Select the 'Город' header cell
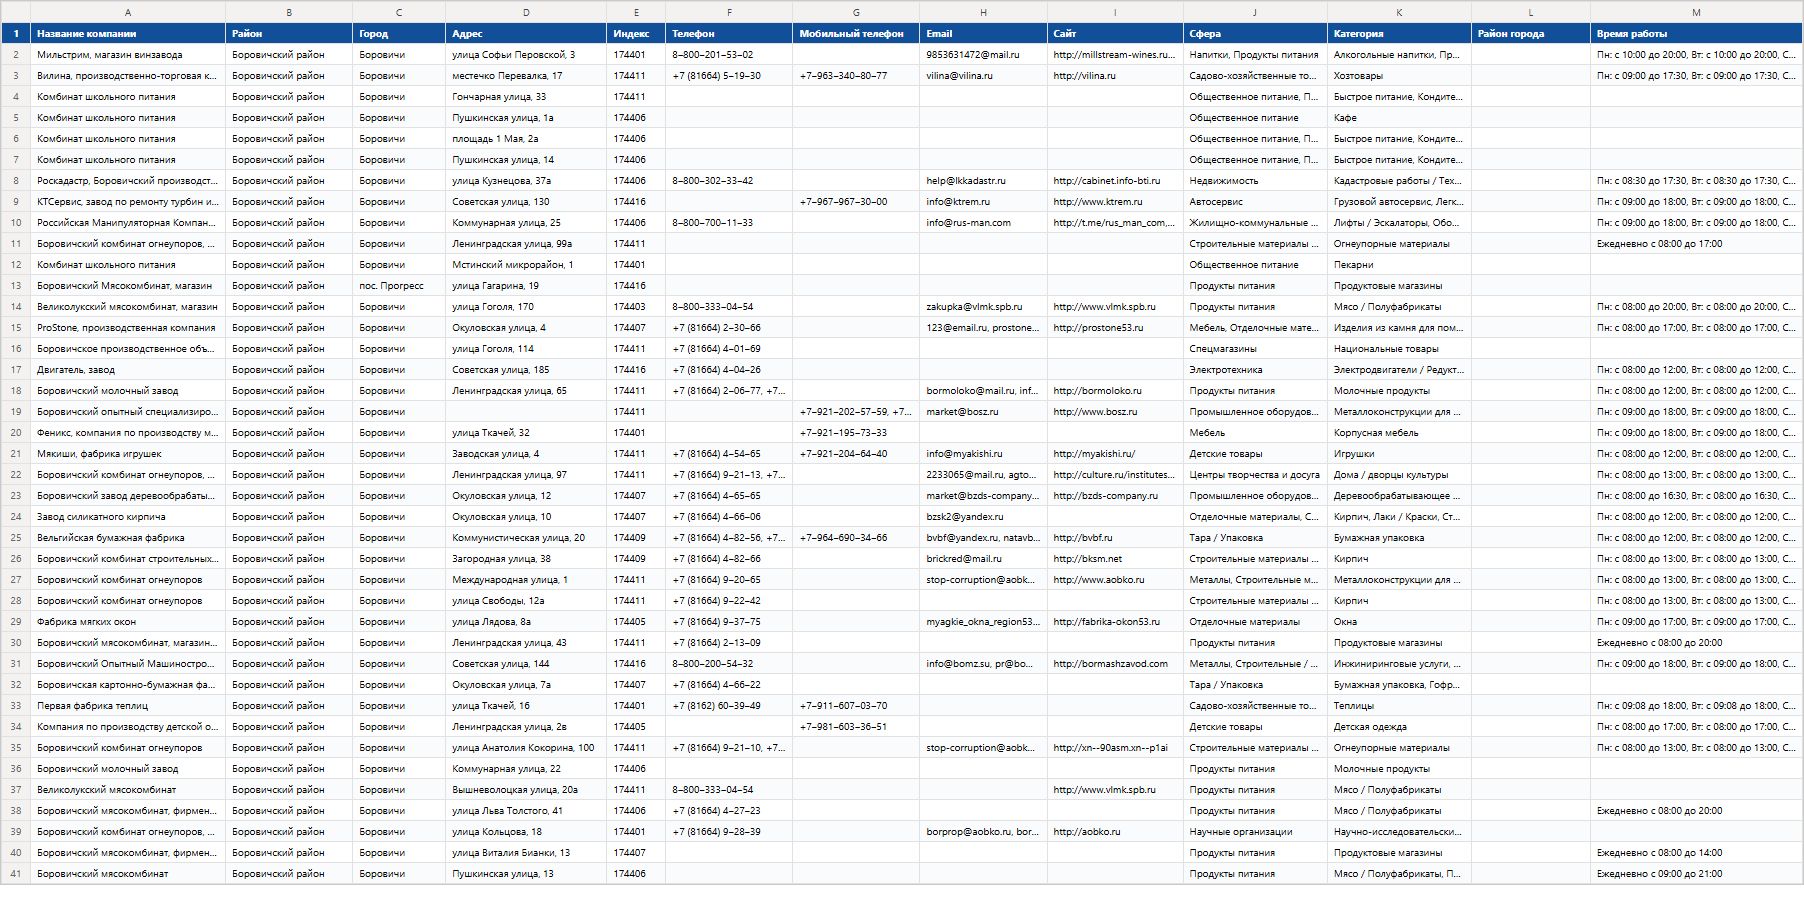The image size is (1804, 902). [399, 34]
